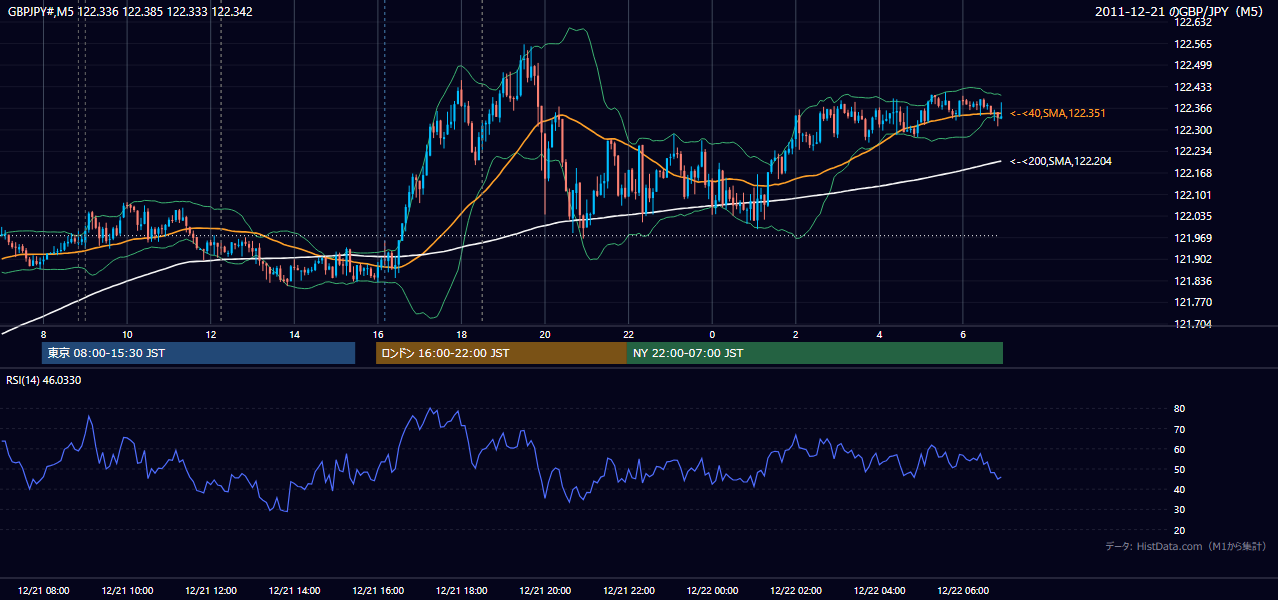Click the 12/21 22:00 time label
Viewport: 1278px width, 600px height.
[629, 591]
